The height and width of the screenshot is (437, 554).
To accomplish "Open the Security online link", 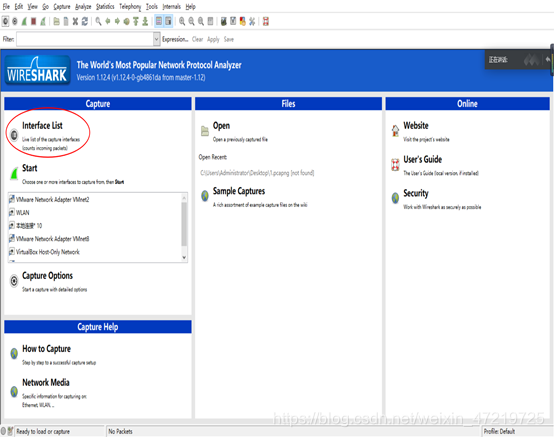I will tap(416, 193).
